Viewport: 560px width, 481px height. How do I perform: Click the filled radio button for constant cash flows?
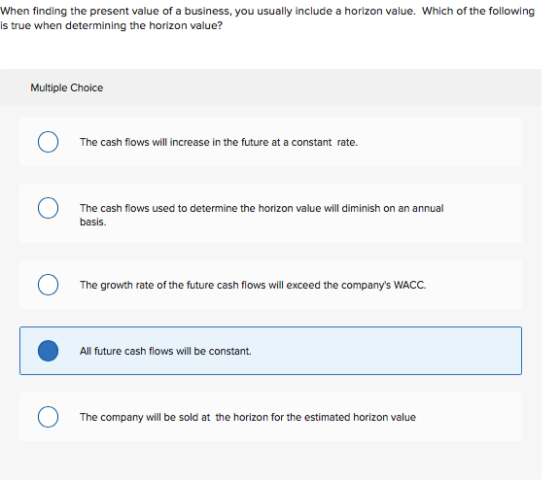[x=48, y=351]
